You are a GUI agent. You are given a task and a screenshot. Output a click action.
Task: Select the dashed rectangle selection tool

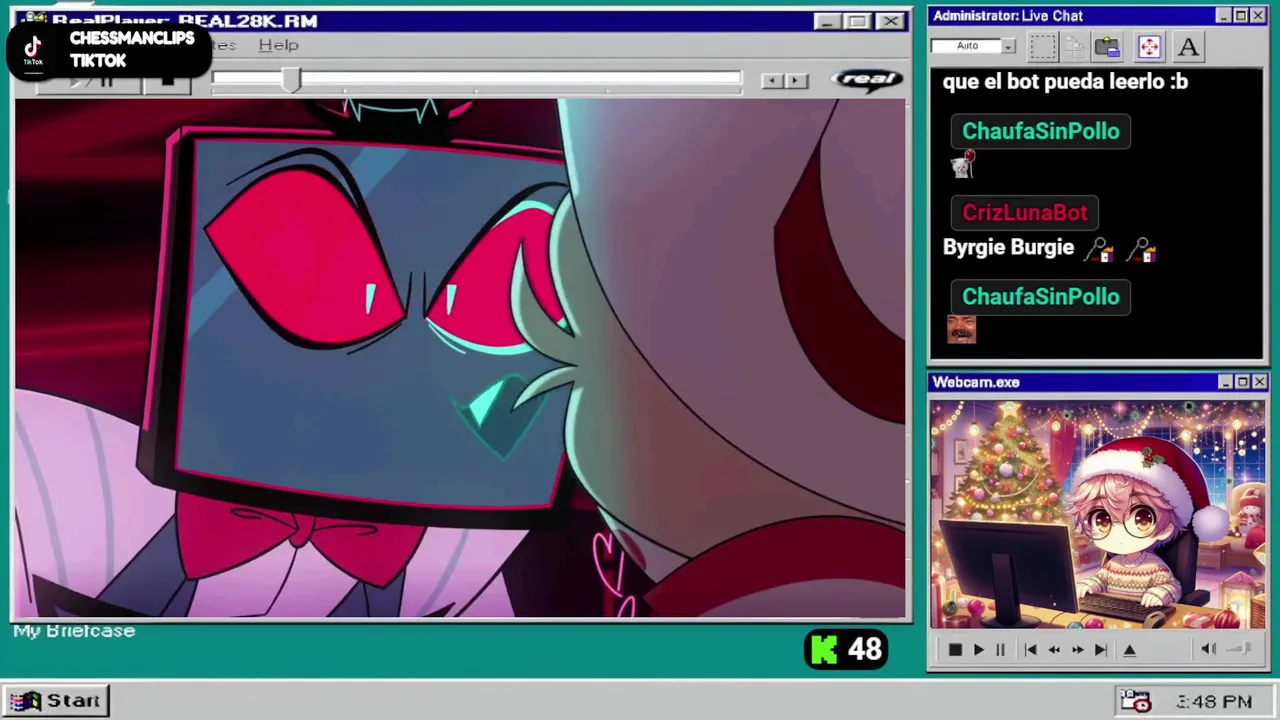tap(1043, 47)
